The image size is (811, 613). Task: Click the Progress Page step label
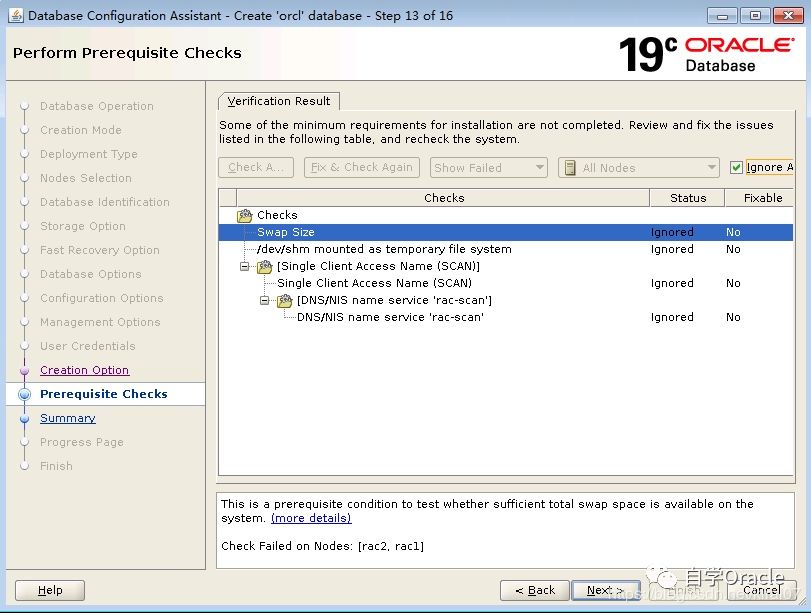point(82,442)
